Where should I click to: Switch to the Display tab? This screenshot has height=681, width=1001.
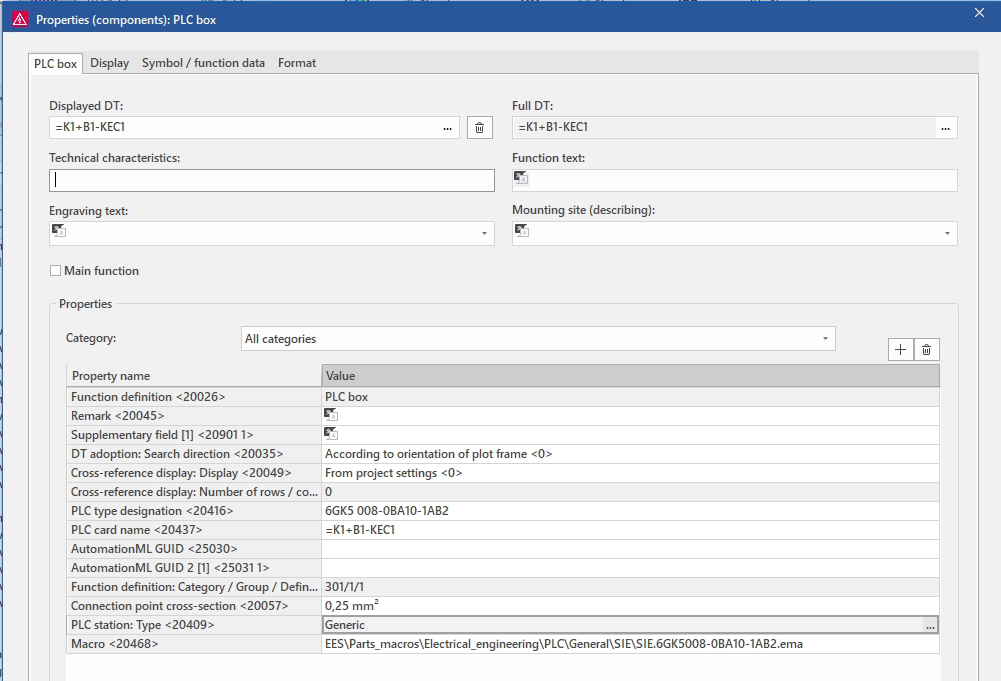(109, 63)
